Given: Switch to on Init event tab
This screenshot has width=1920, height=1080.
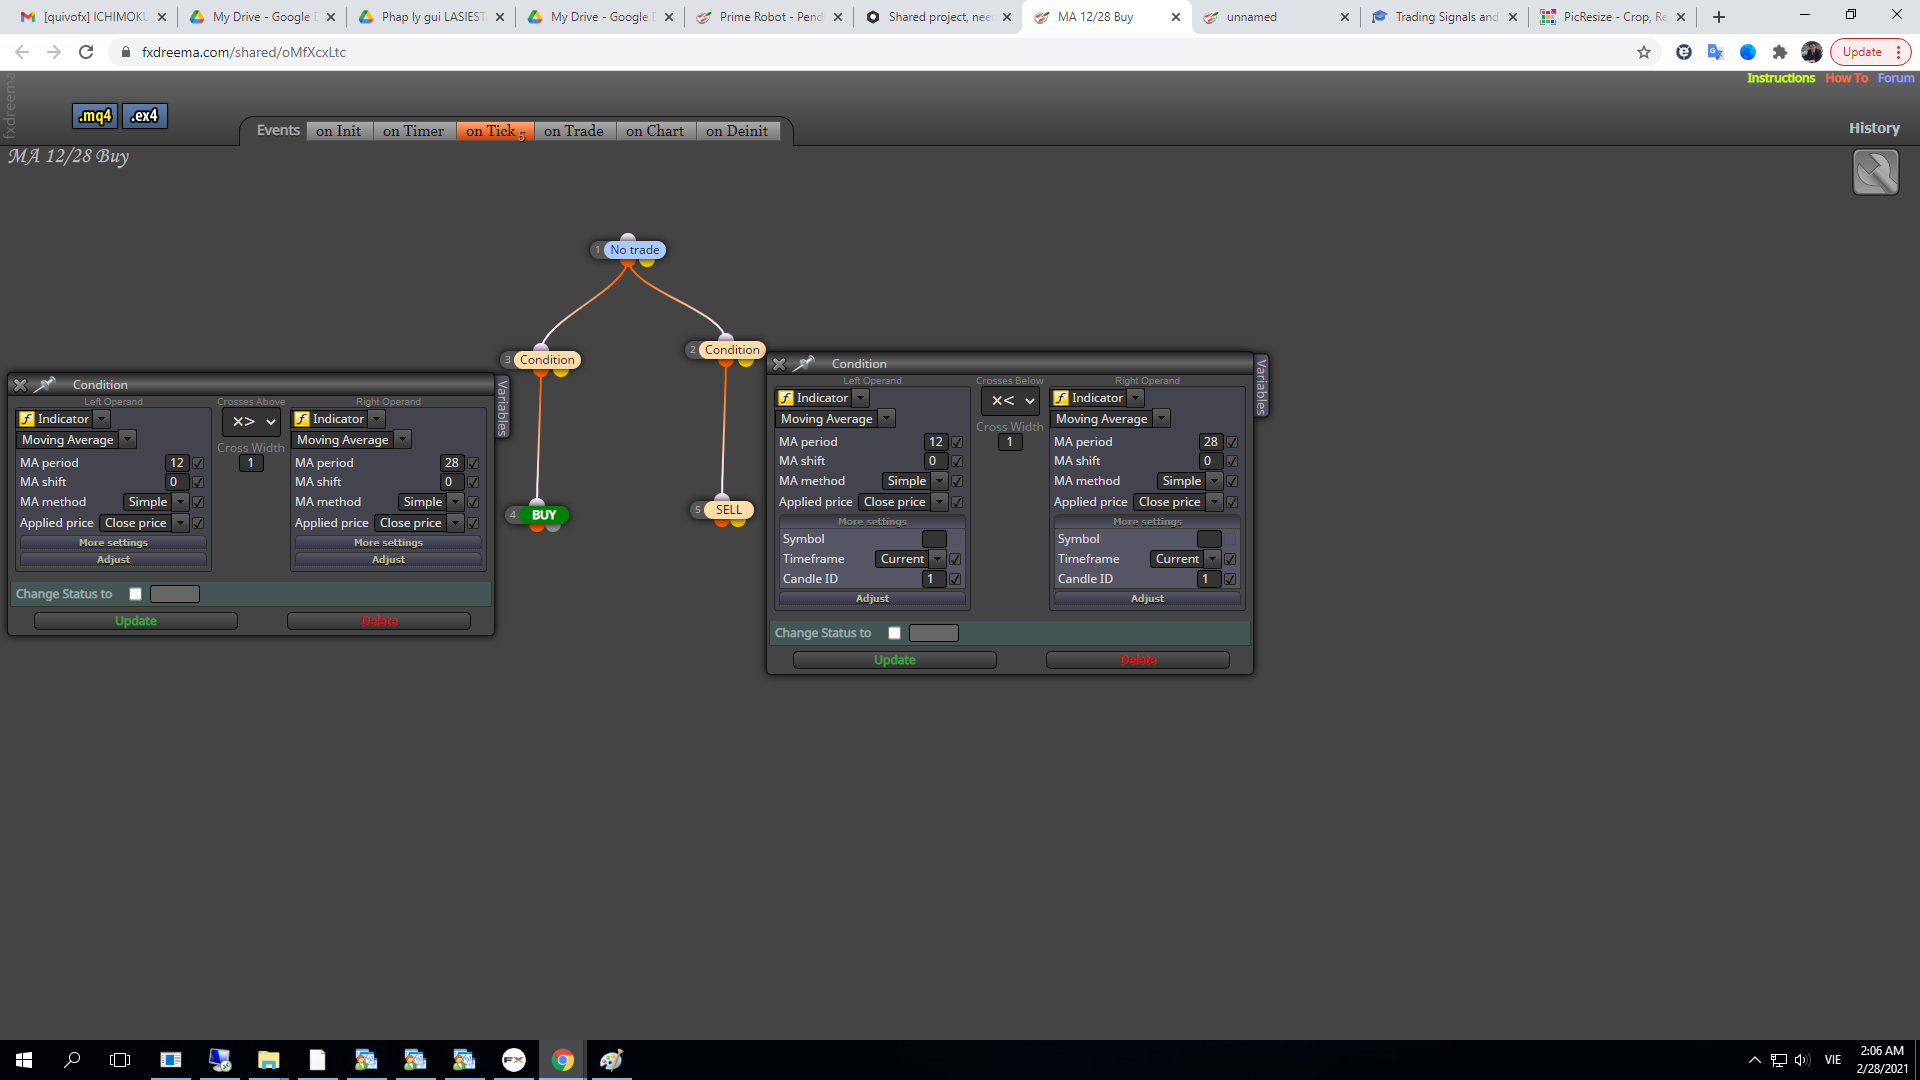Looking at the screenshot, I should 338,131.
